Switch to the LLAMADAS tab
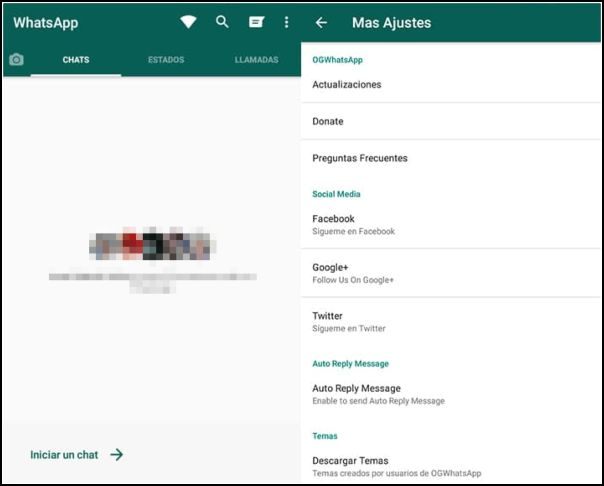The width and height of the screenshot is (604, 486). (257, 60)
